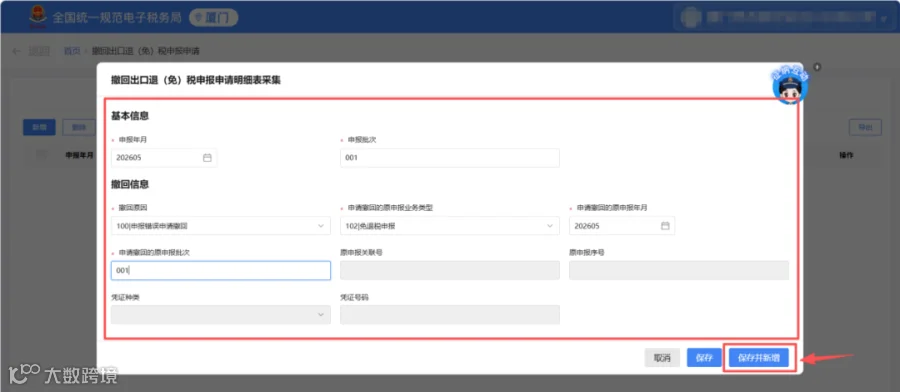This screenshot has height=392, width=900.
Task: Open calendar icon in 申请撤回的原申报年月 field
Action: 665,226
